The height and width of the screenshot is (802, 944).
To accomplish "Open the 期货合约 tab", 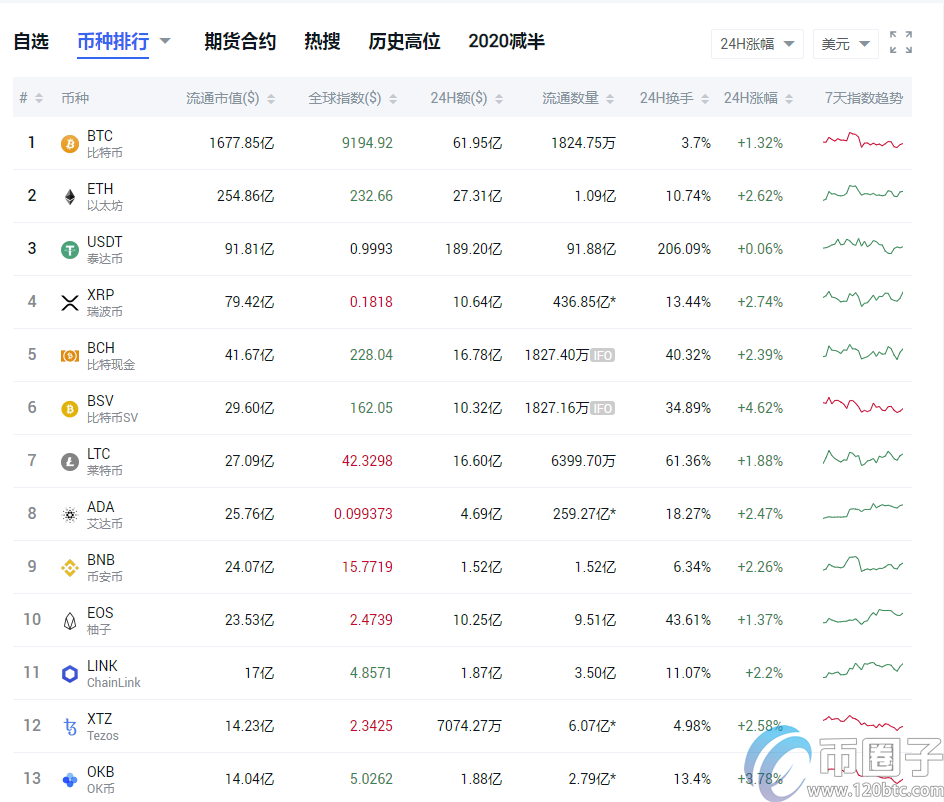I will click(x=240, y=42).
